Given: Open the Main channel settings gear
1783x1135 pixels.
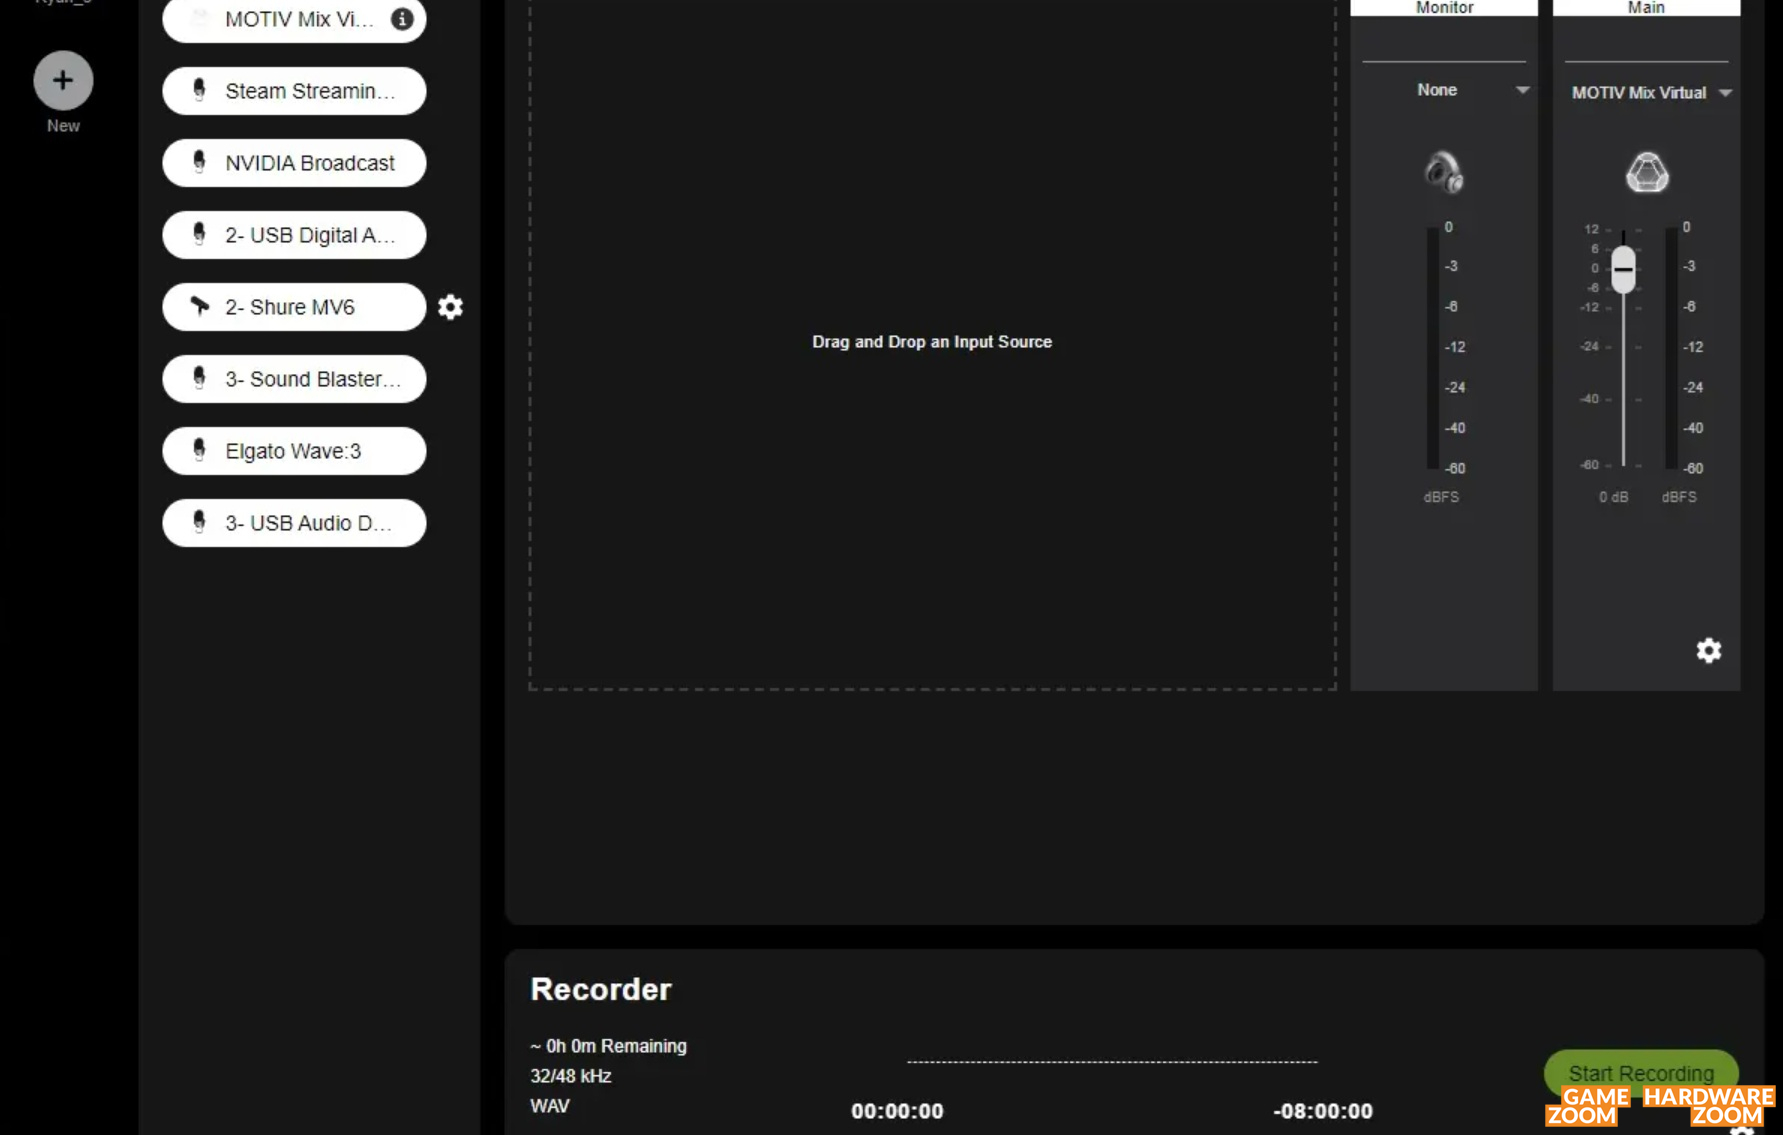Looking at the screenshot, I should (x=1709, y=651).
